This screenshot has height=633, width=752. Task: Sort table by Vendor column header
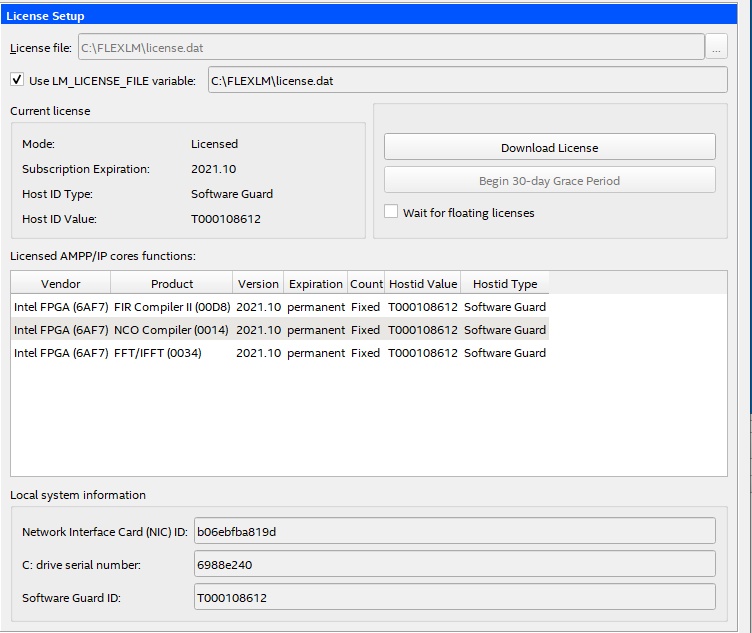click(x=60, y=284)
